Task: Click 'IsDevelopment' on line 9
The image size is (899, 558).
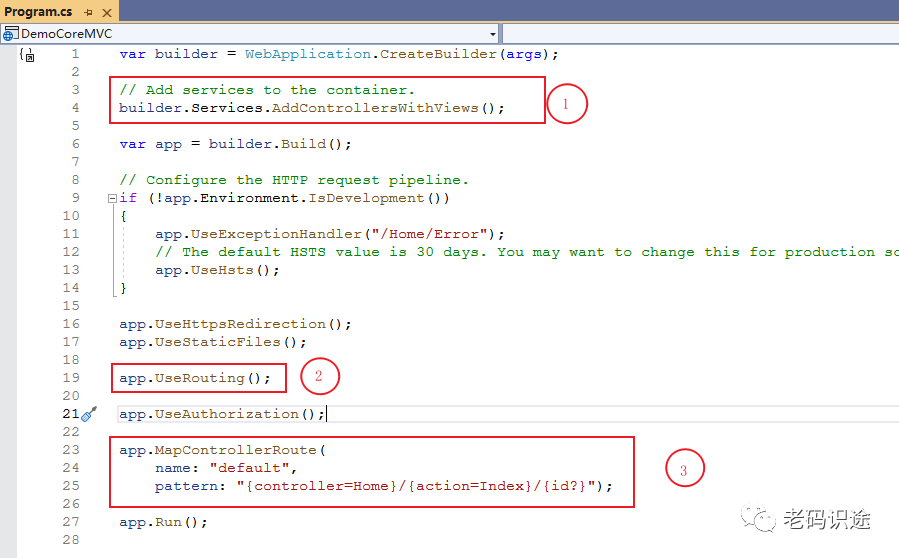Action: pyautogui.click(x=366, y=198)
